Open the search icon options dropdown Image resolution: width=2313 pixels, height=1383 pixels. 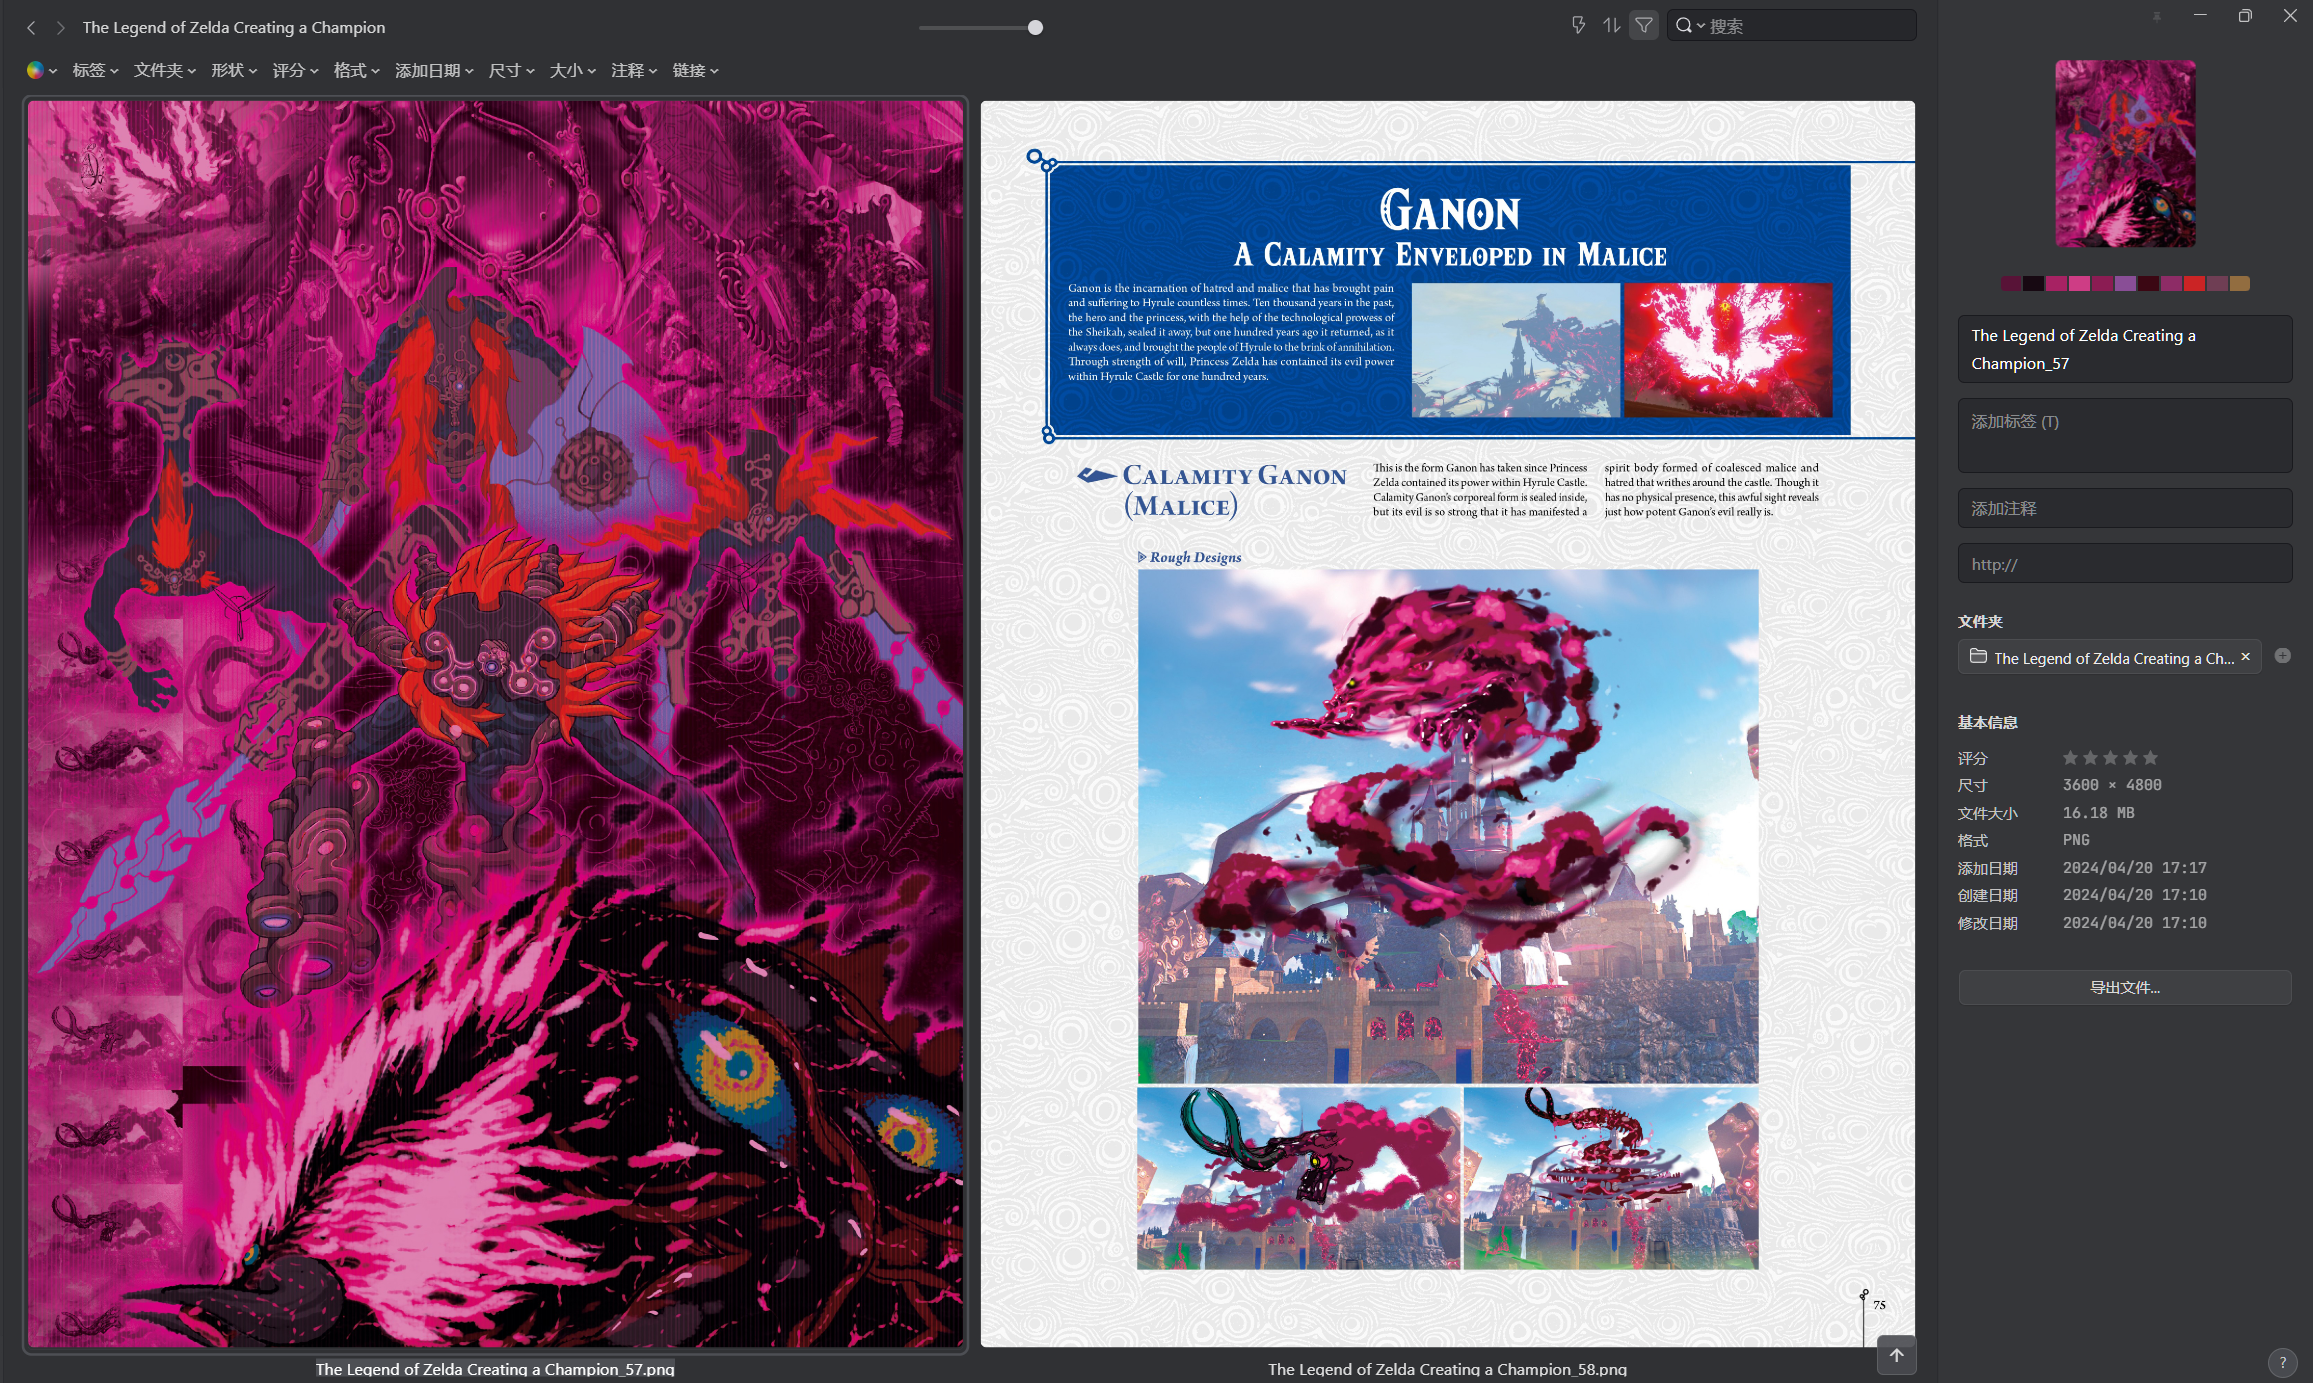coord(1689,26)
